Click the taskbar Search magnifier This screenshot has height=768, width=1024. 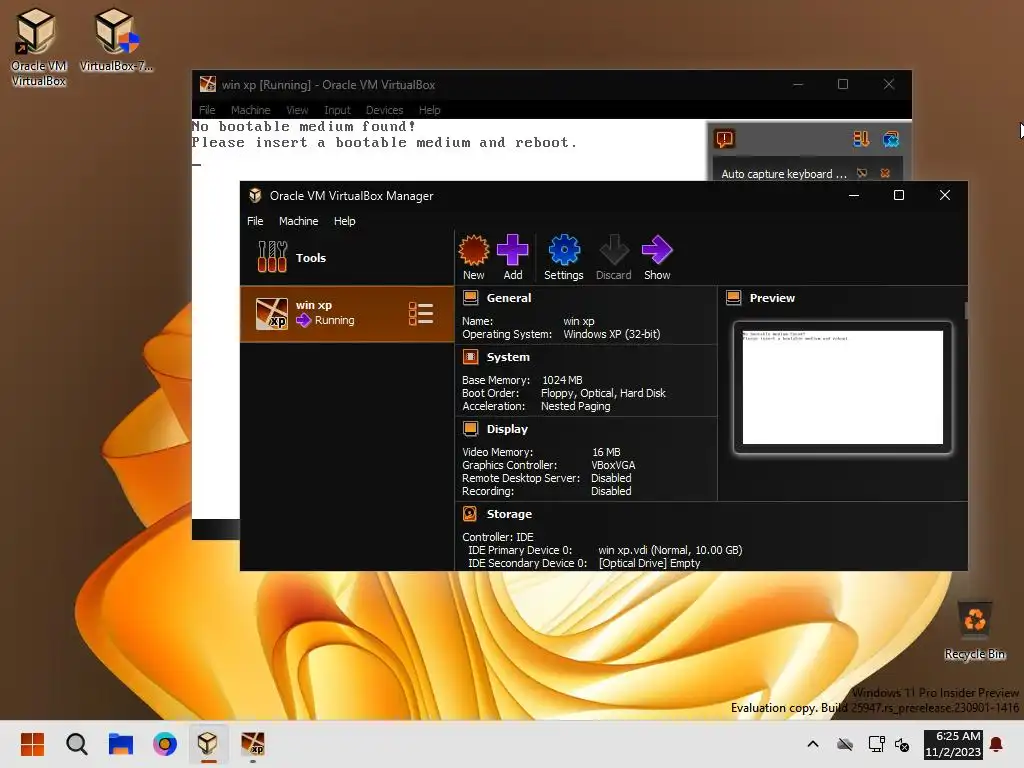click(76, 744)
